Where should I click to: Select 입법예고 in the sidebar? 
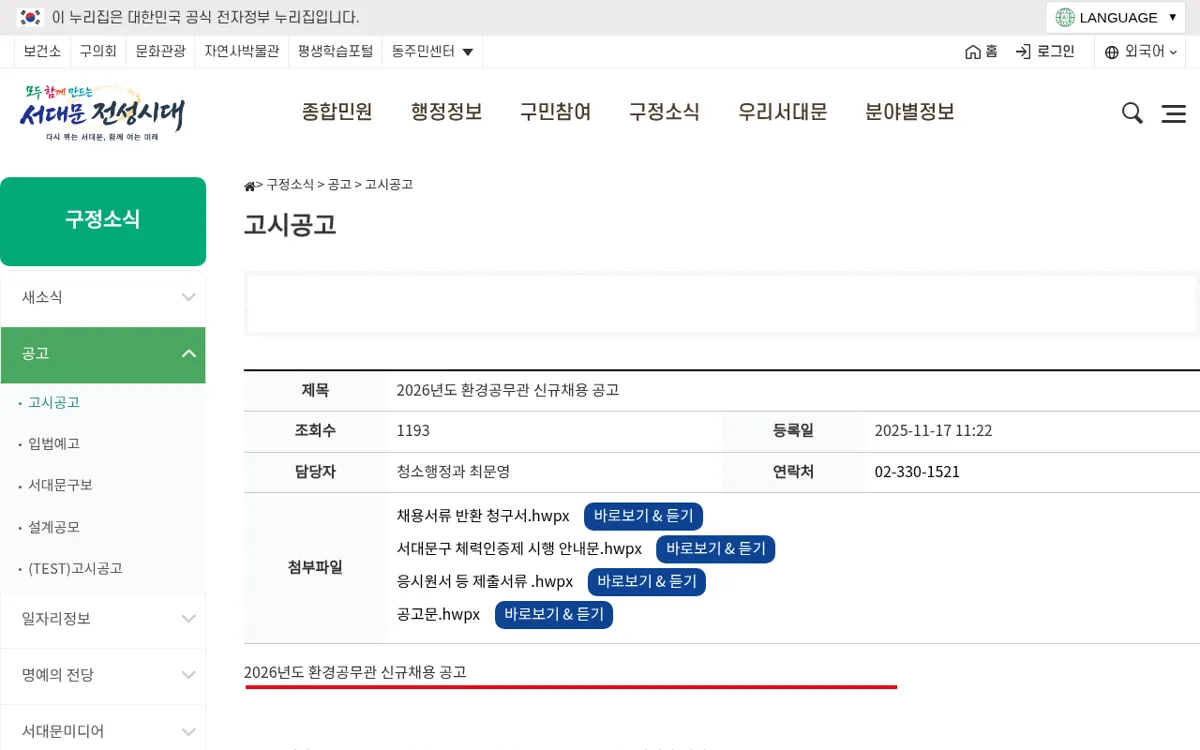click(54, 444)
